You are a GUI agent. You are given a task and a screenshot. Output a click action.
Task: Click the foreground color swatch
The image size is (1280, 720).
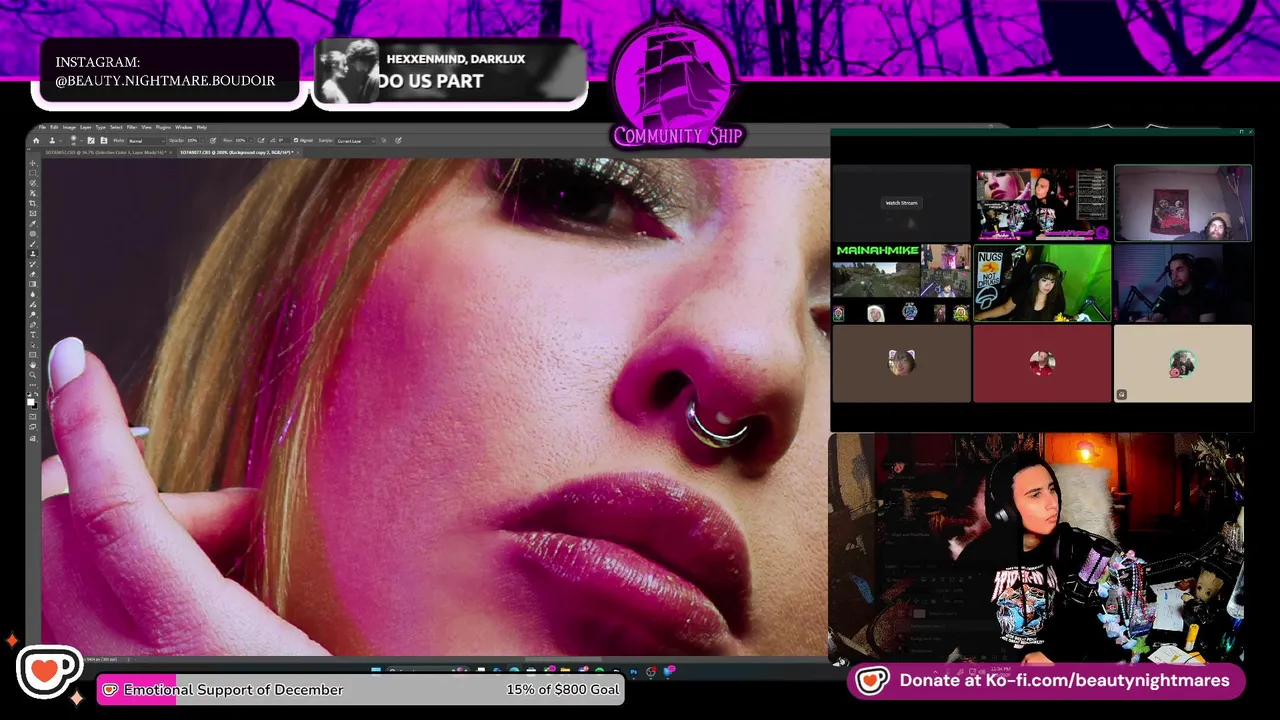pos(30,402)
